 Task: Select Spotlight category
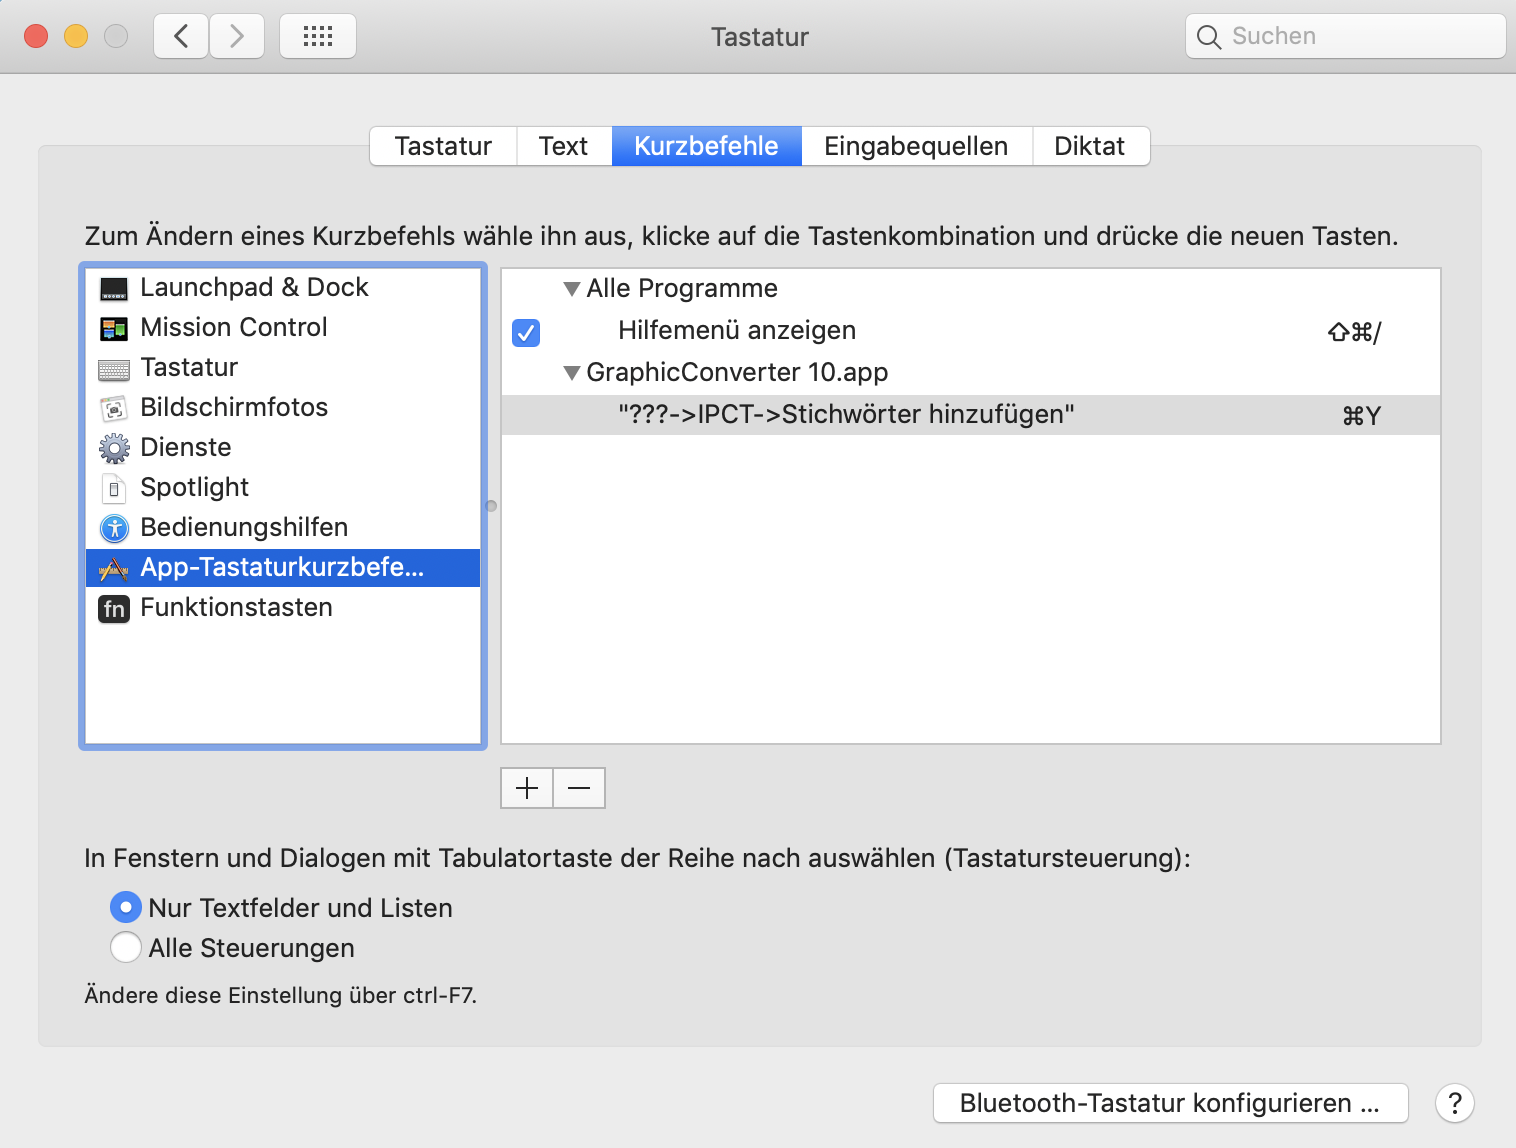coord(283,488)
